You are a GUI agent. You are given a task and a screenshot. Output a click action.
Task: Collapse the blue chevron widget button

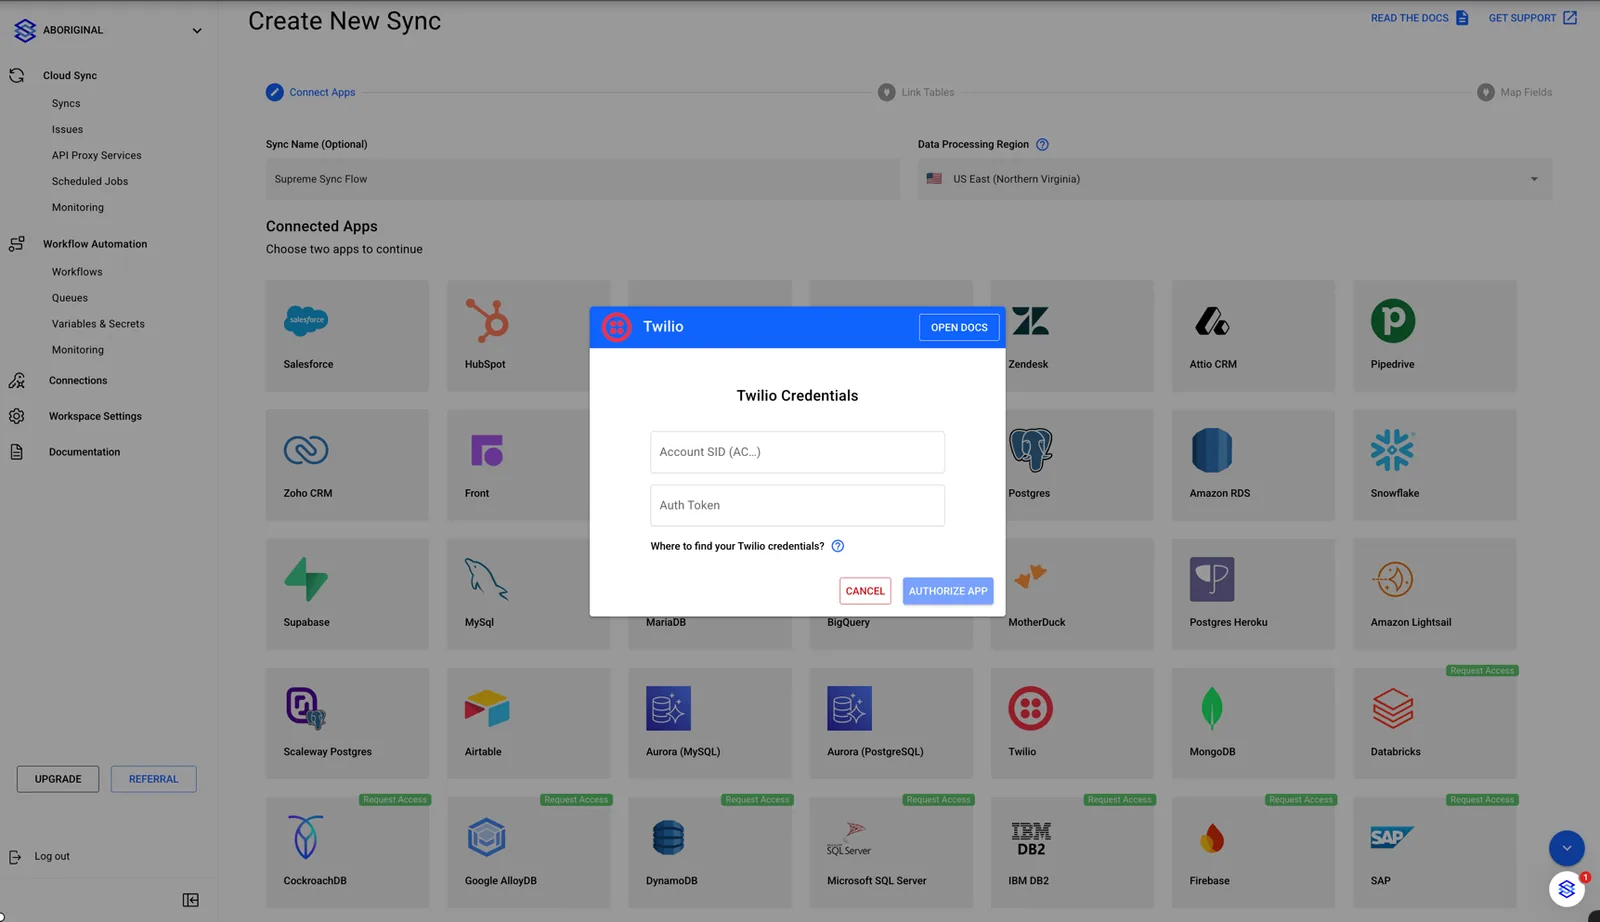[1567, 848]
